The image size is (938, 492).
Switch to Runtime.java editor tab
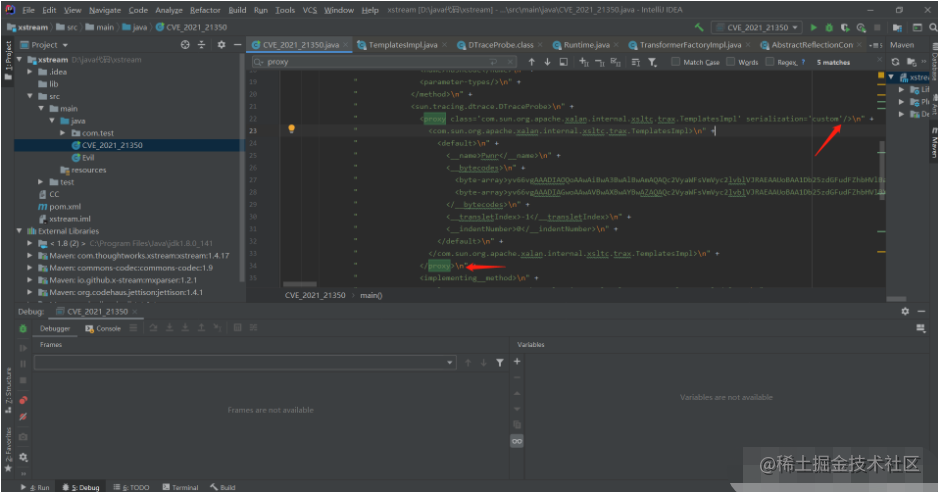tap(586, 45)
